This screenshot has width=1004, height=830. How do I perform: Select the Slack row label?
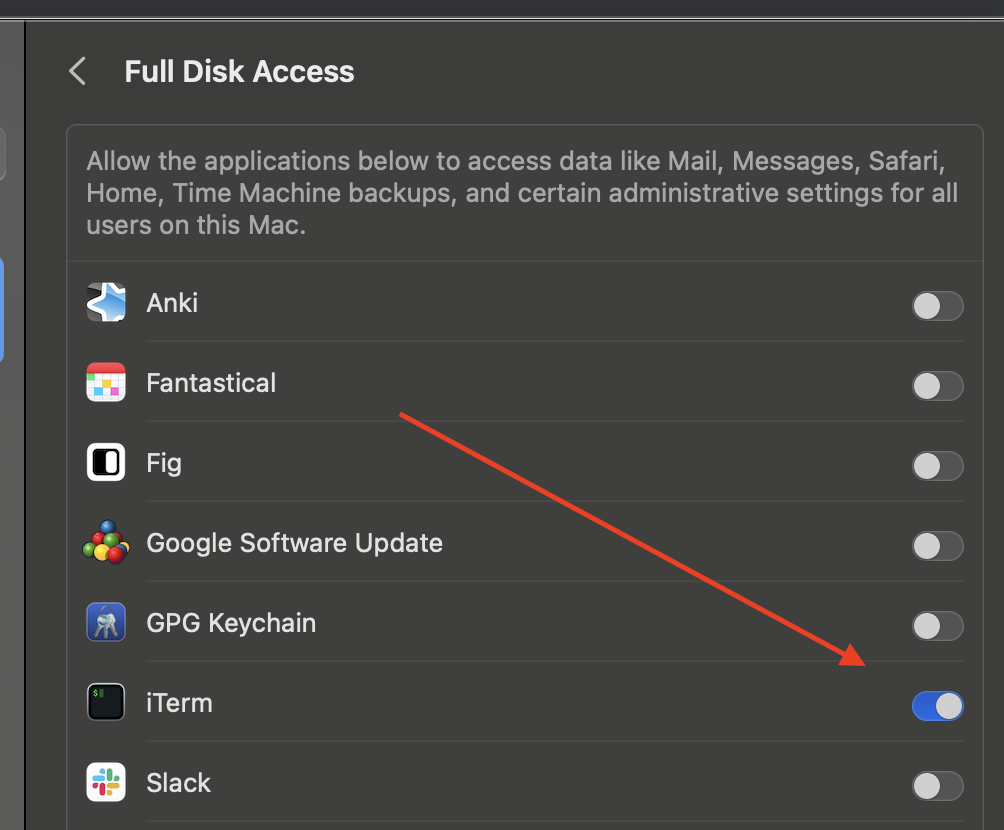click(179, 783)
